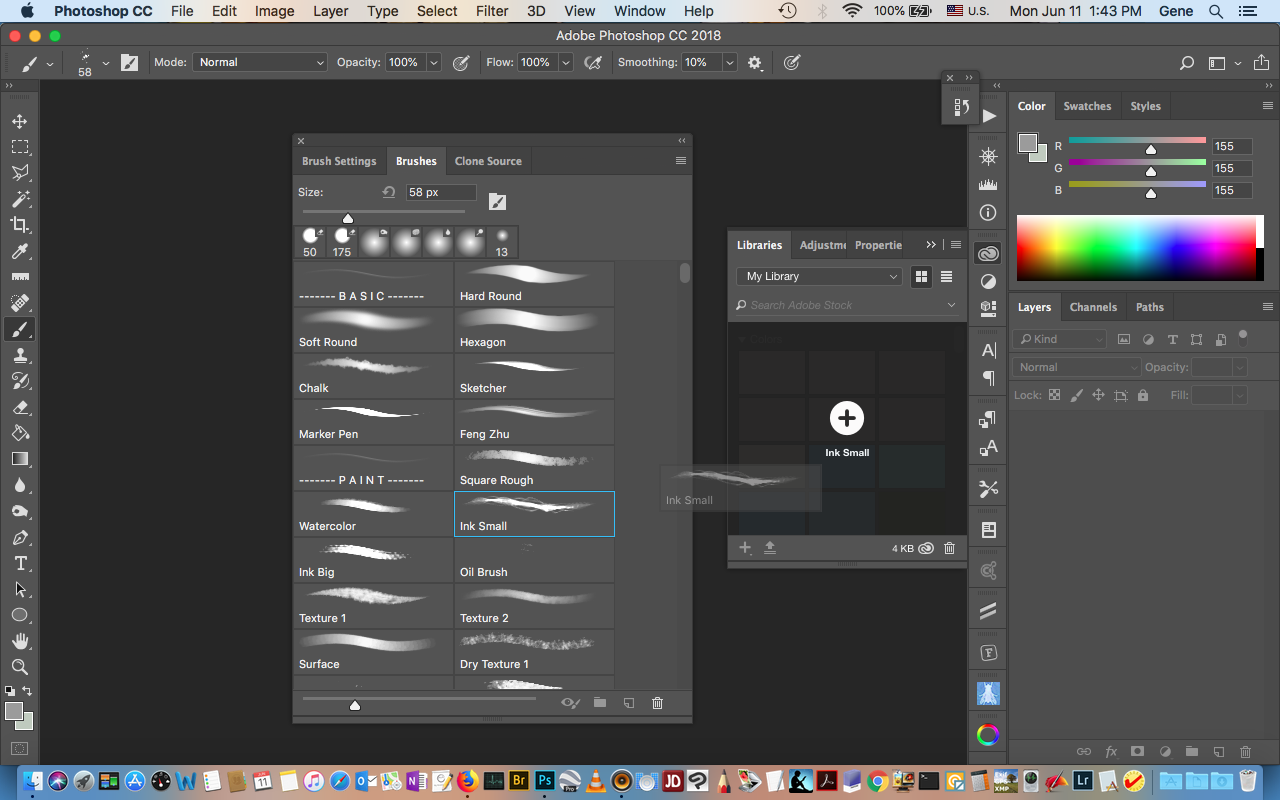Select the Zoom tool in toolbox
This screenshot has width=1280, height=800.
(x=19, y=667)
